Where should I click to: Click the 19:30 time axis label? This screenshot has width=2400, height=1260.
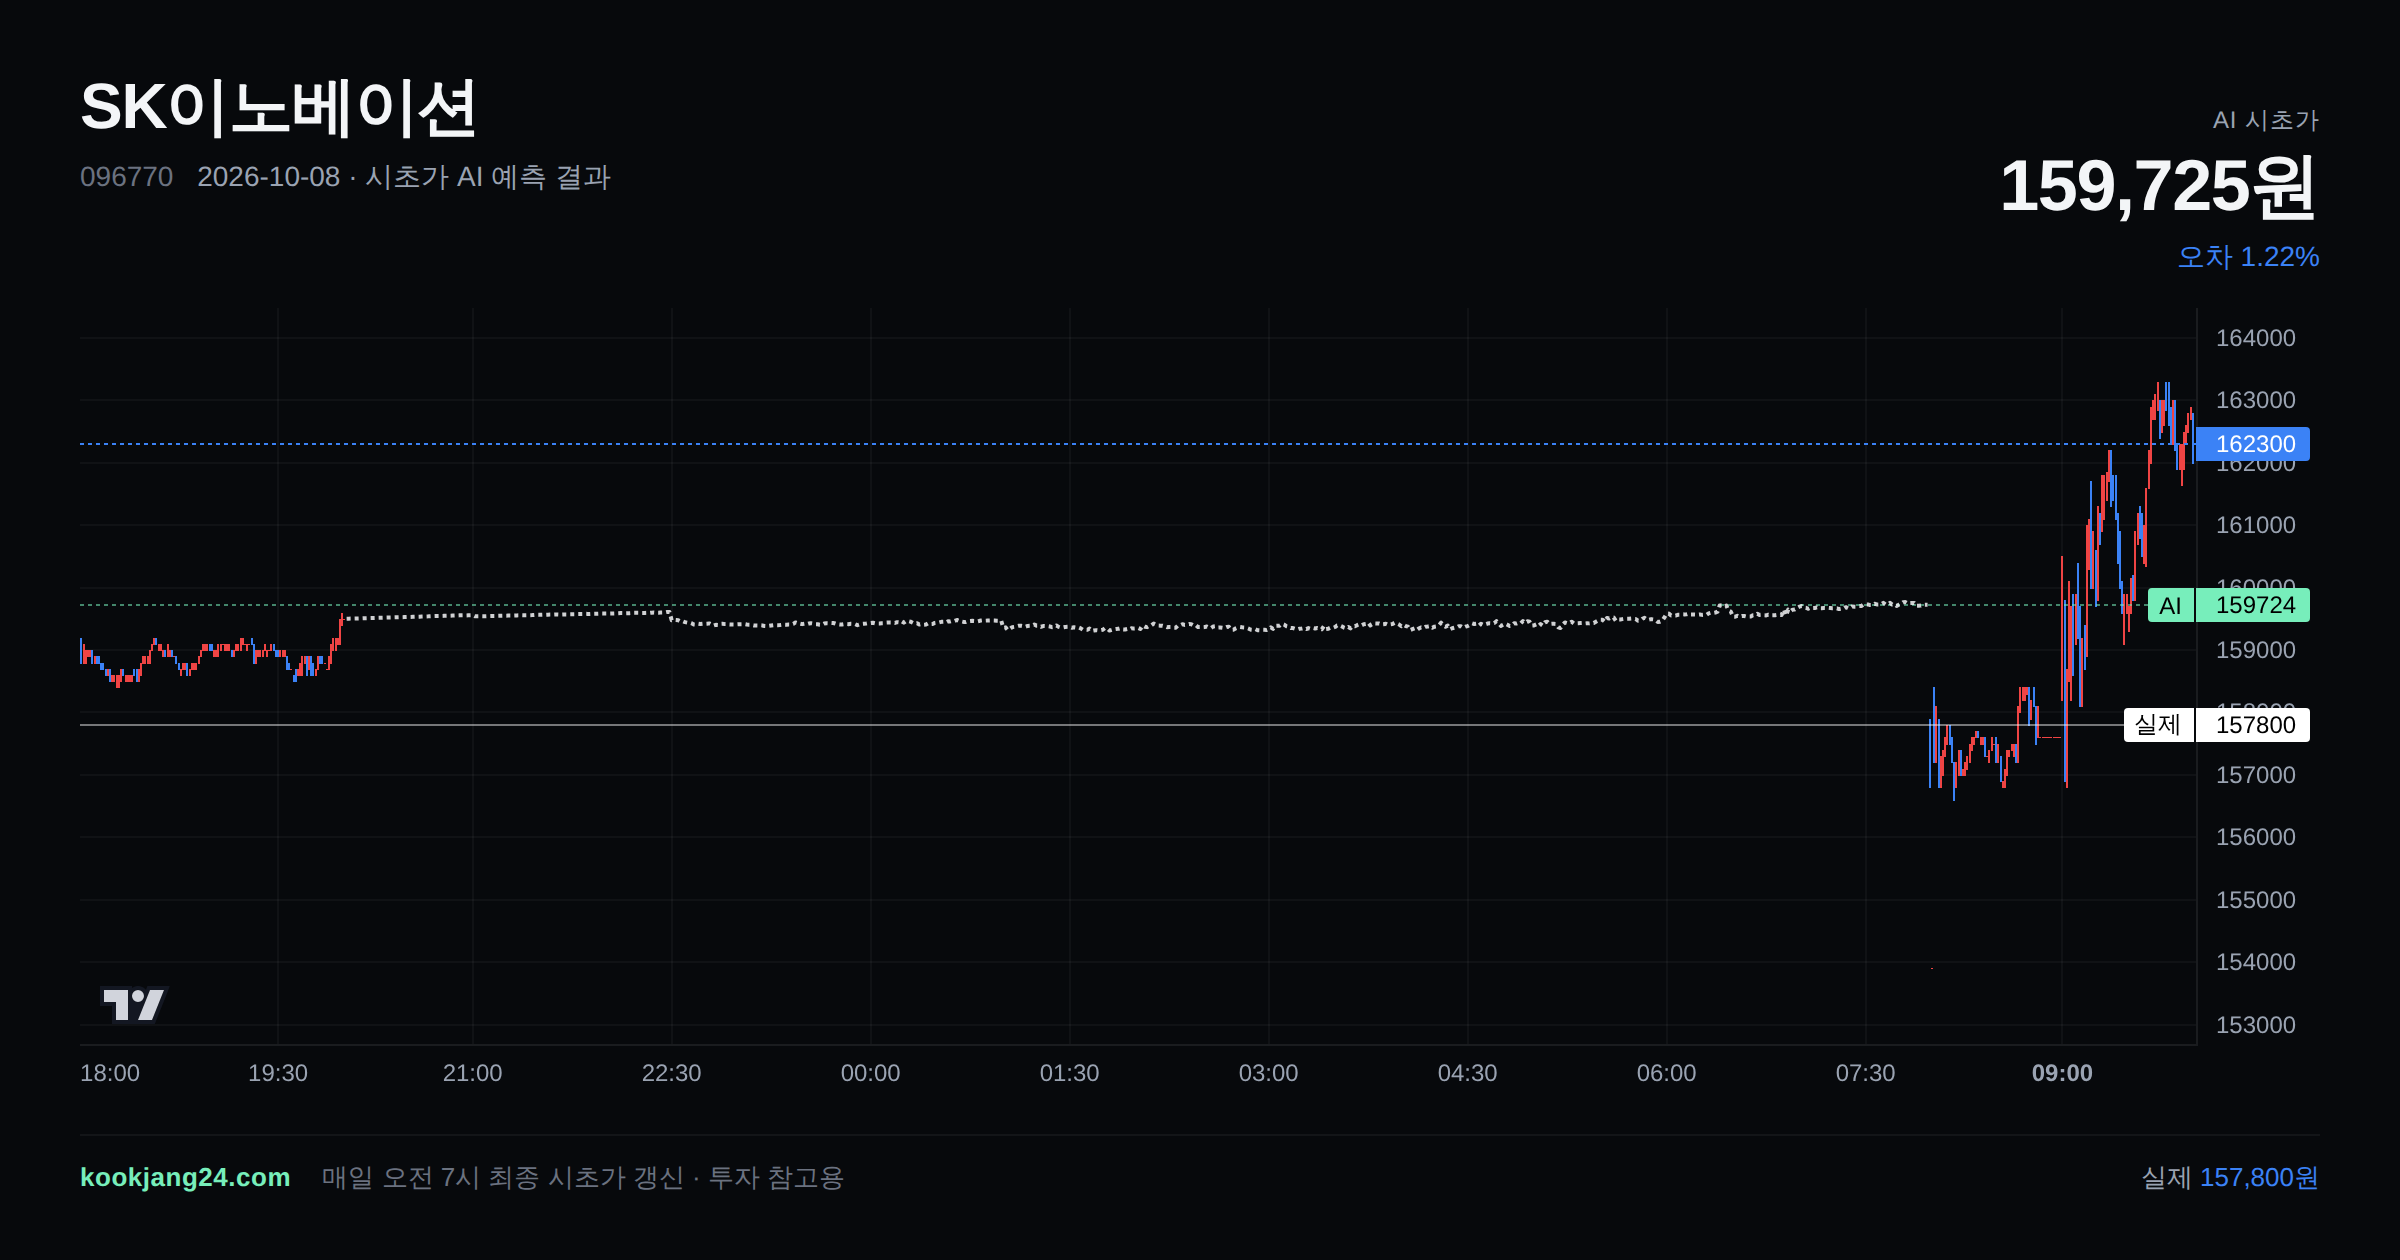278,1073
